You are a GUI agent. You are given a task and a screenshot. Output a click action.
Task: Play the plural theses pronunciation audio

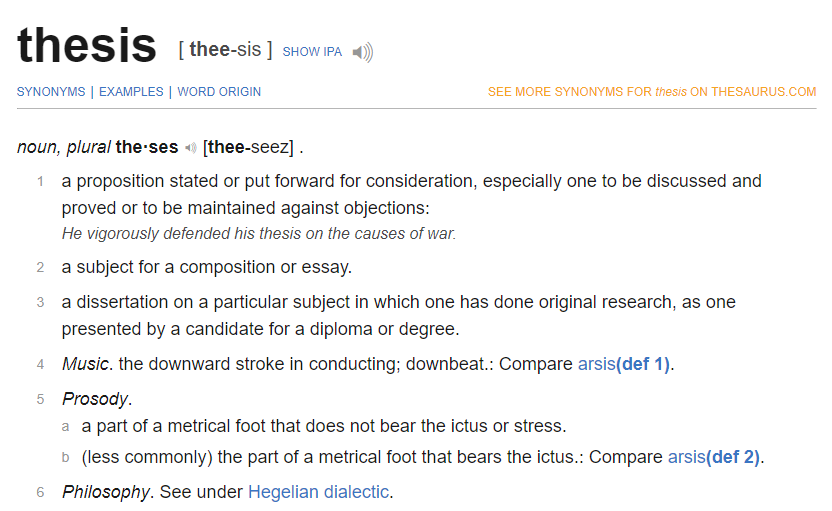pos(190,148)
